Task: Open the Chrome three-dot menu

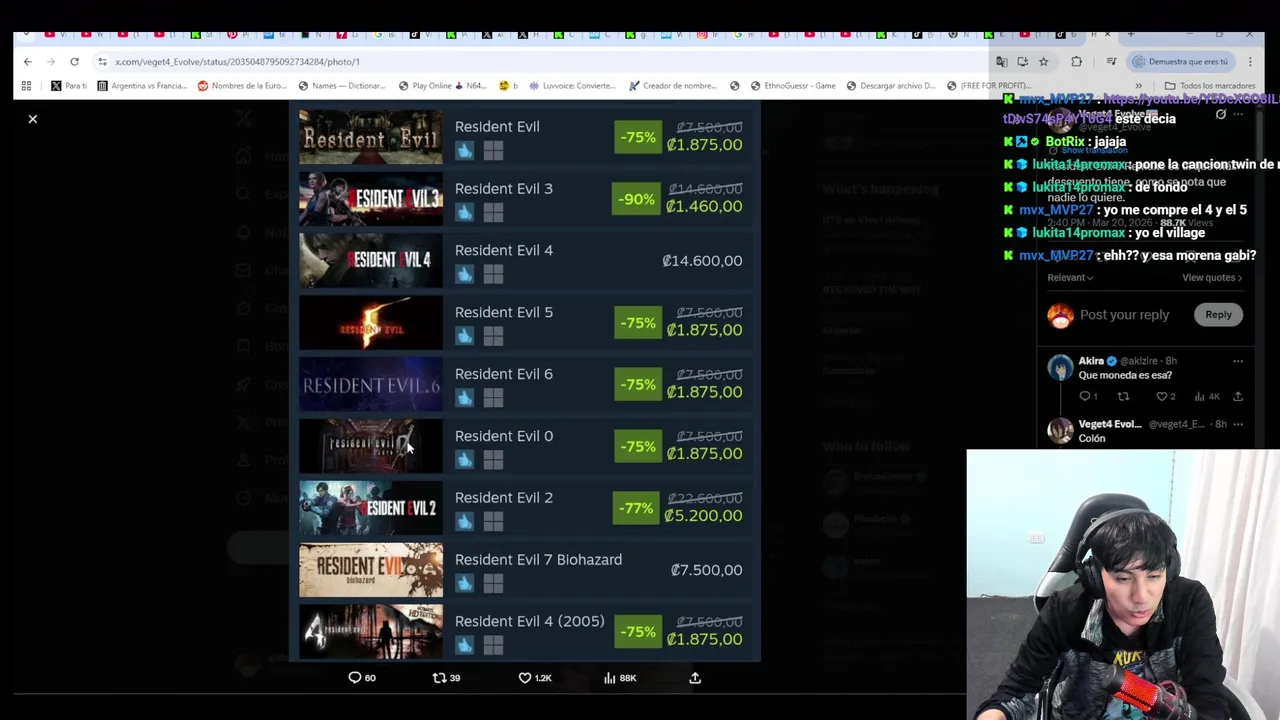Action: click(x=1250, y=62)
